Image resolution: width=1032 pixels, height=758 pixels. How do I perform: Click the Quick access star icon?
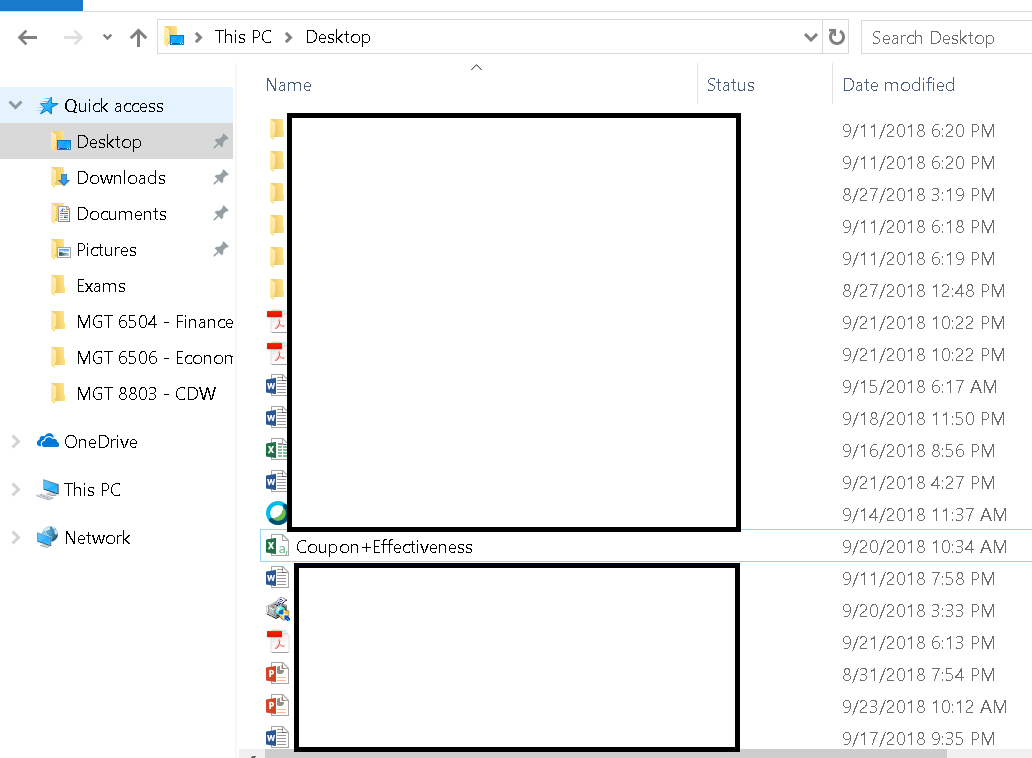pyautogui.click(x=47, y=105)
